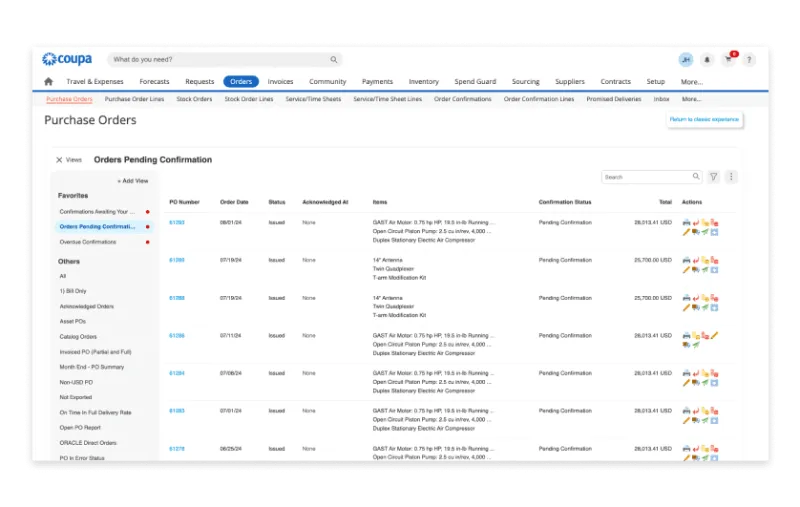Open the help question mark icon
800x507 pixels.
(749, 60)
